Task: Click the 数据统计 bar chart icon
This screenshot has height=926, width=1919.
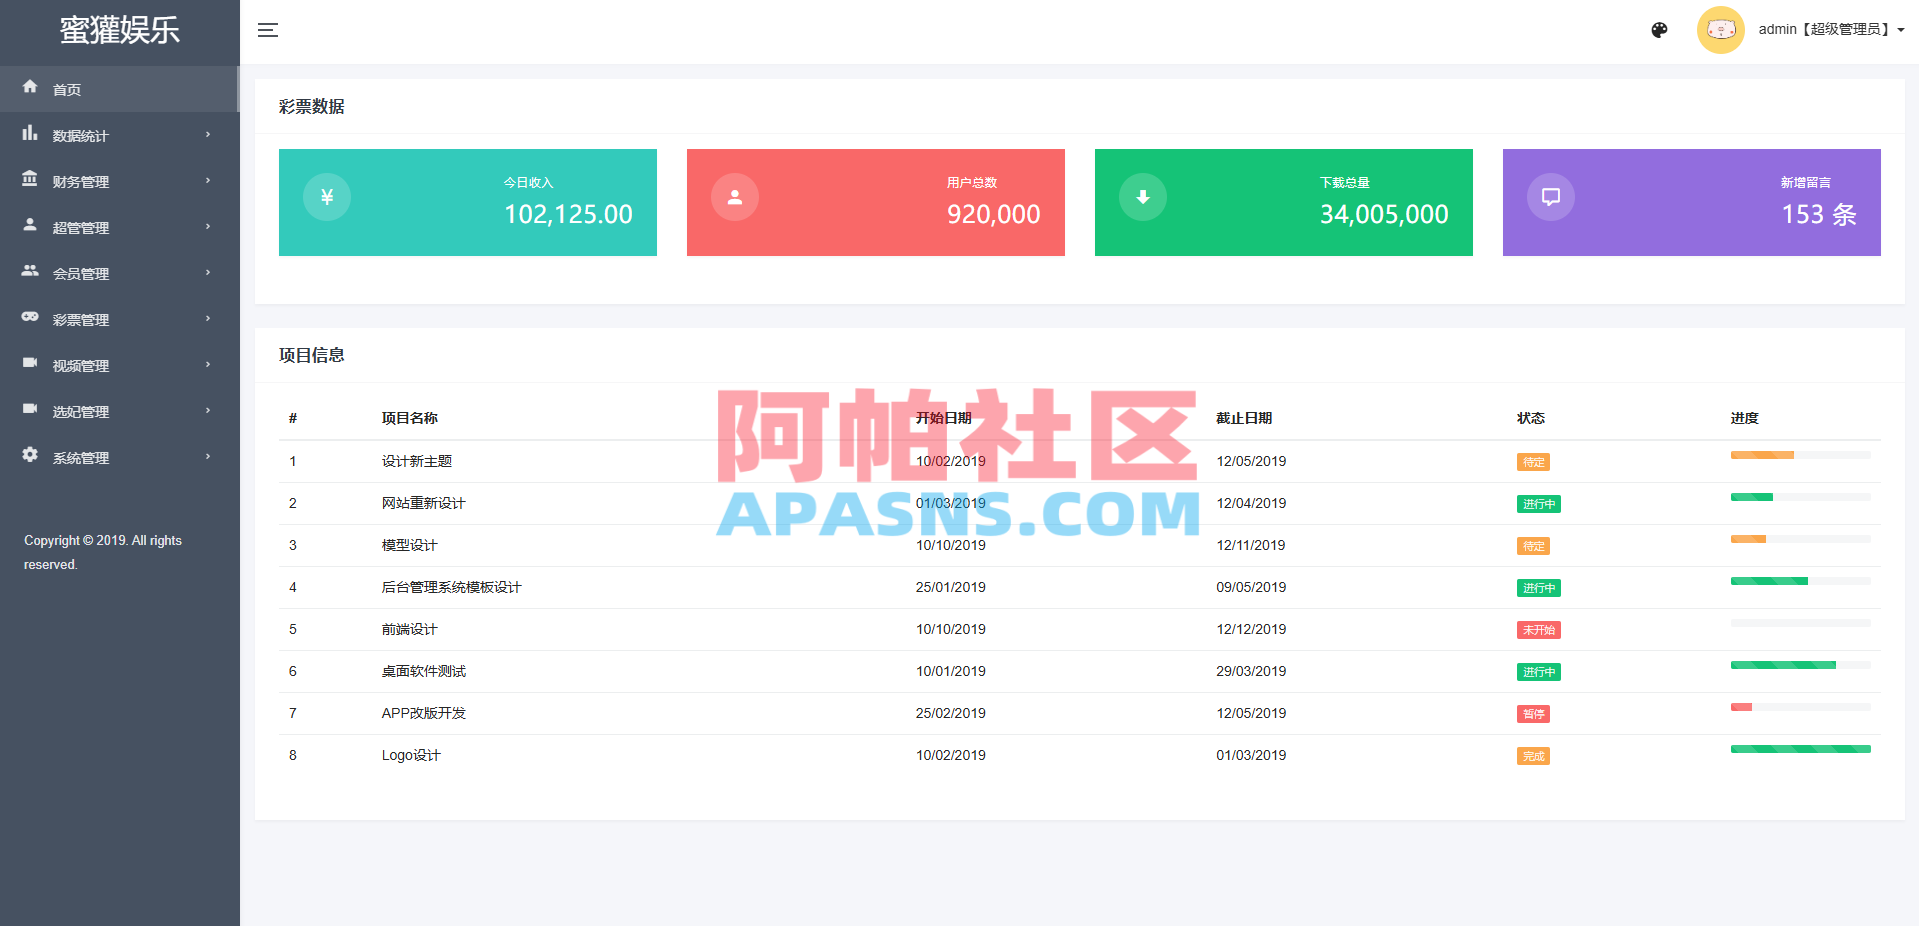Action: point(30,135)
